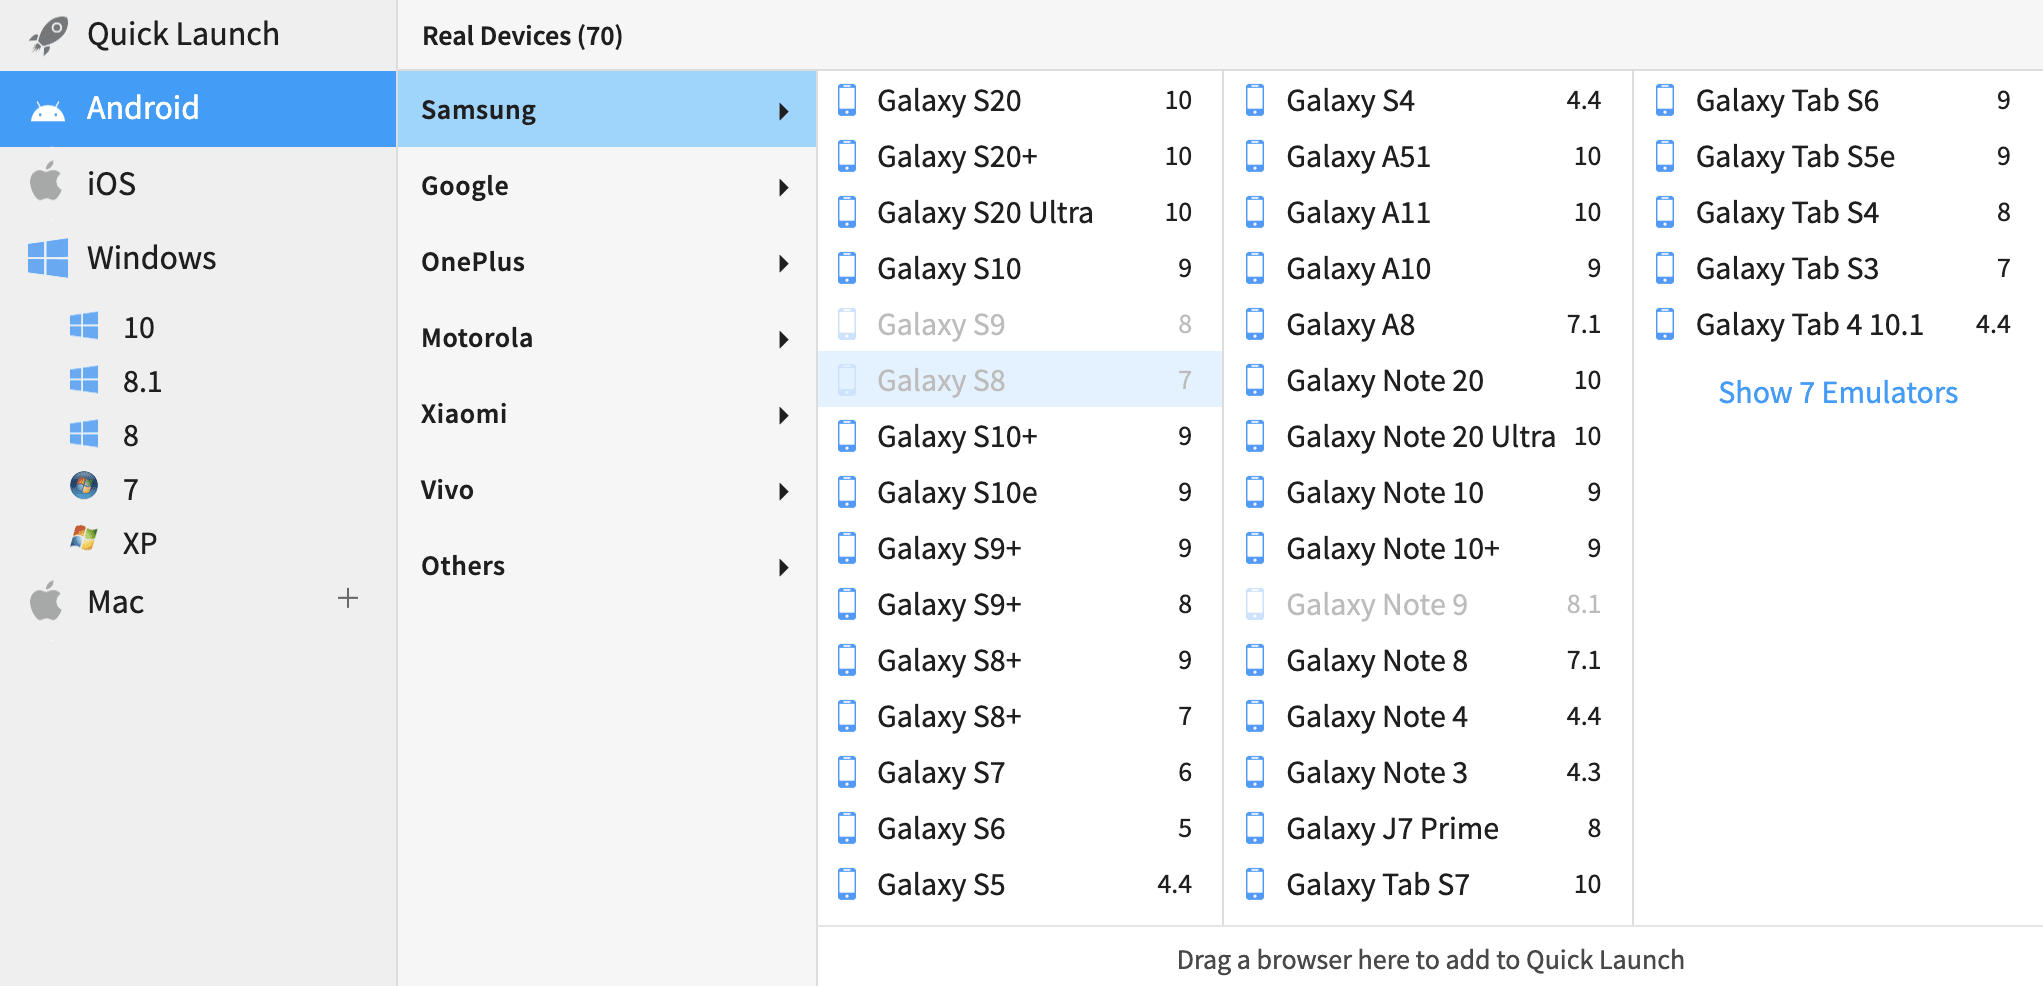Screen dimensions: 2043x986
Task: Select the Windows 8.1 version entry
Action: (141, 380)
